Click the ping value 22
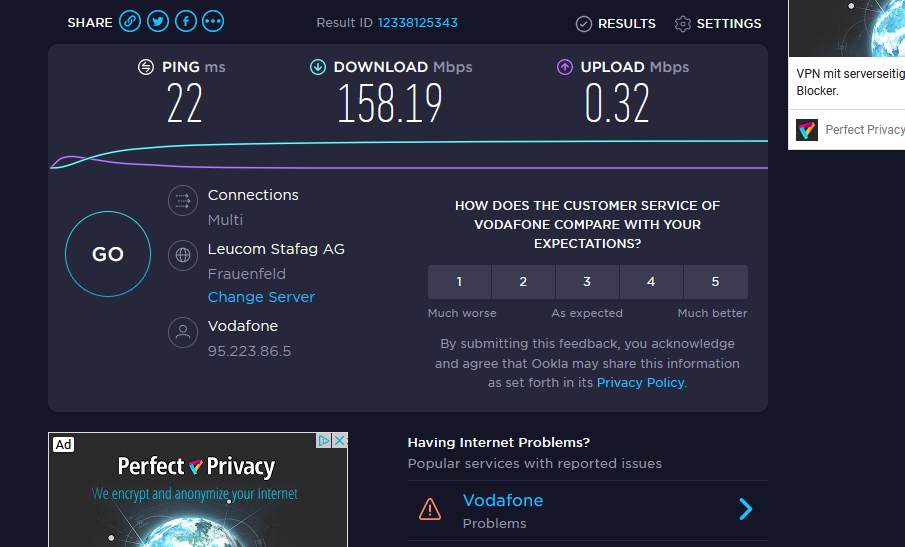The width and height of the screenshot is (905, 547). pos(185,103)
